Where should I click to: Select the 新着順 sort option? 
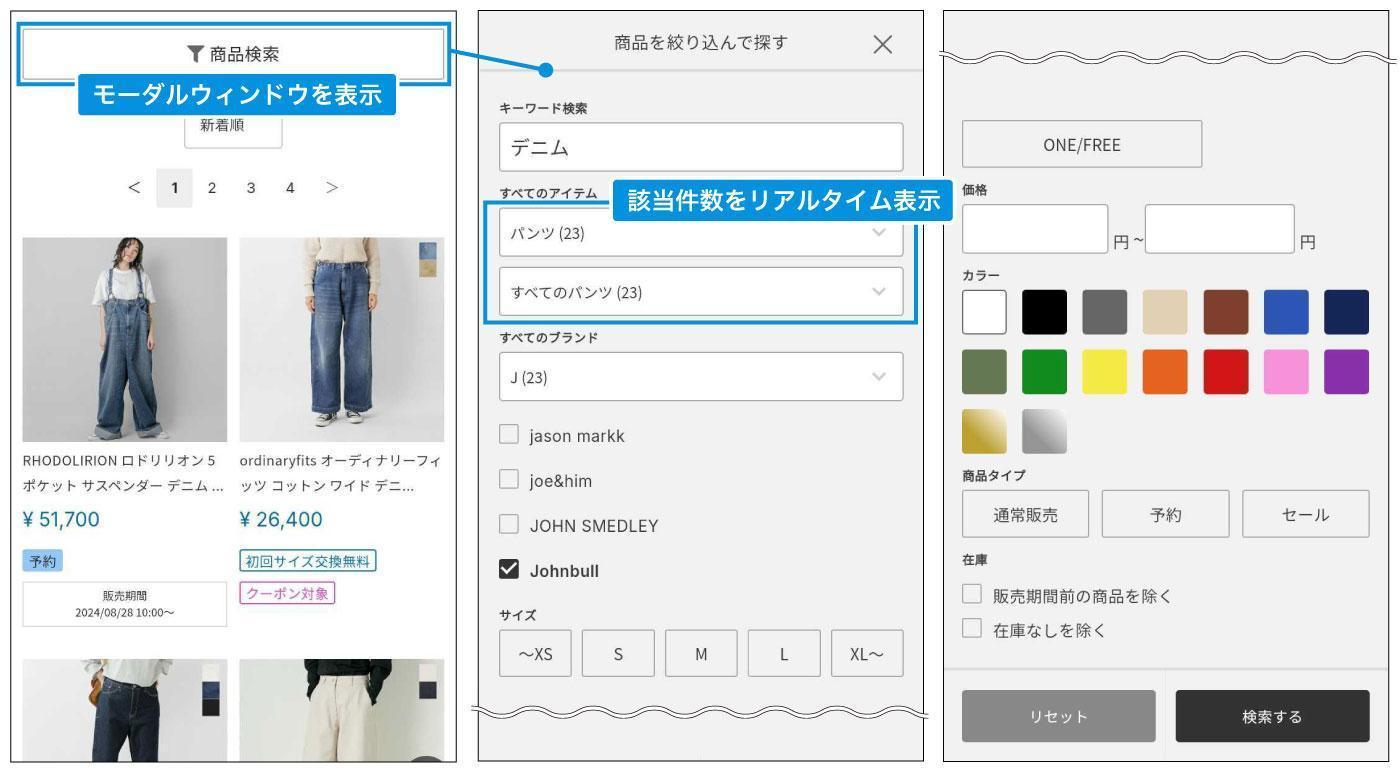(233, 126)
